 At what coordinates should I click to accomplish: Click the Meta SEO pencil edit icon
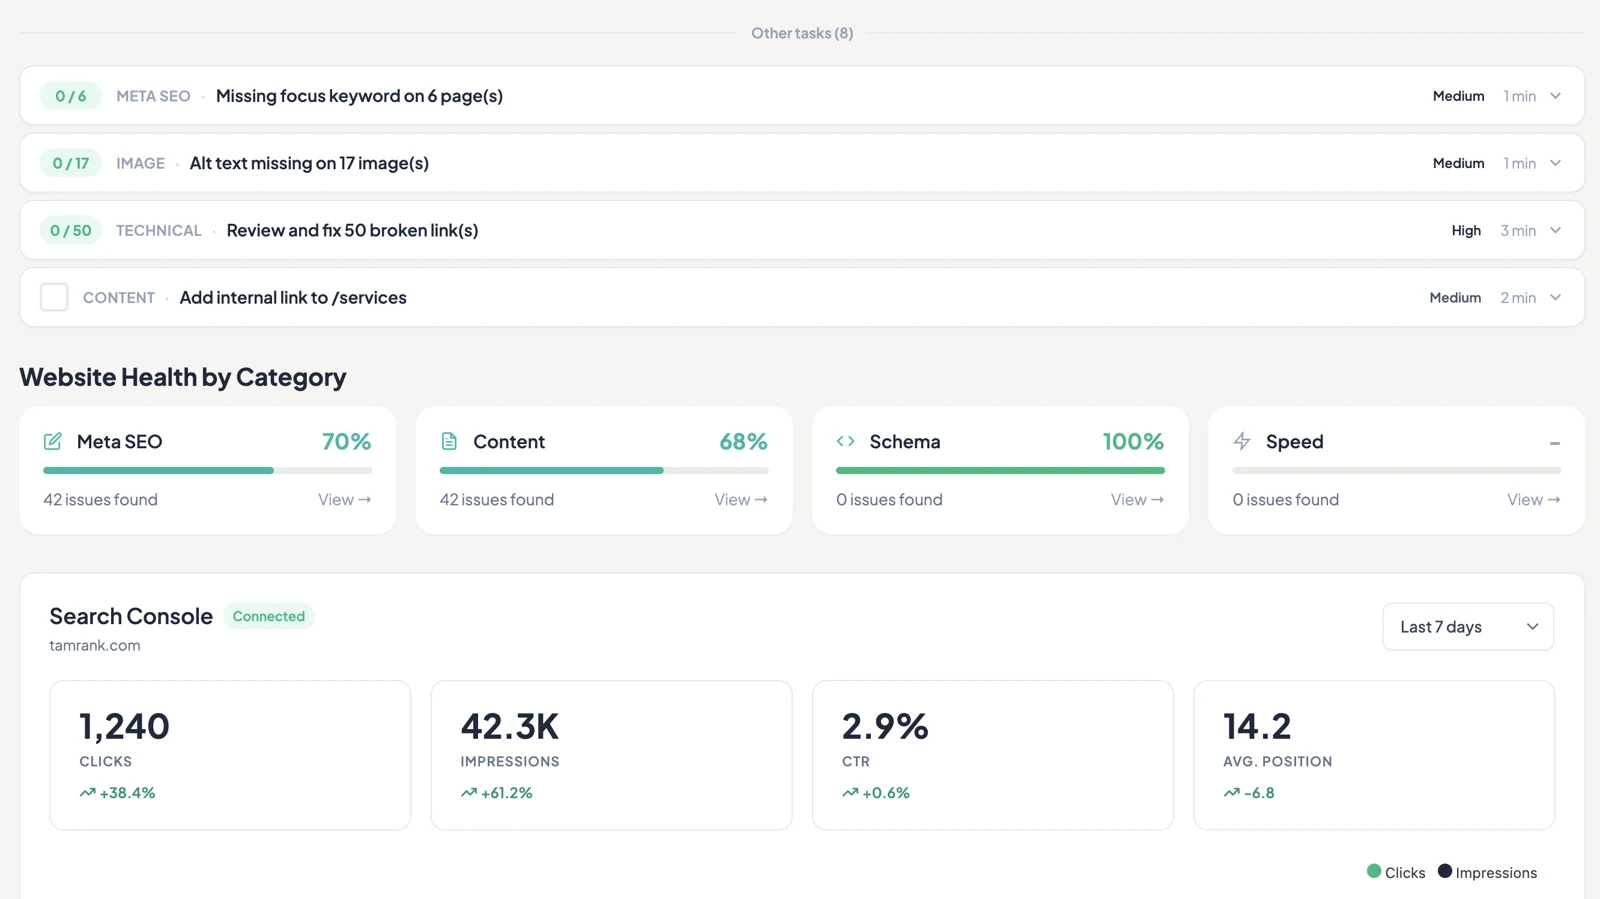point(53,441)
